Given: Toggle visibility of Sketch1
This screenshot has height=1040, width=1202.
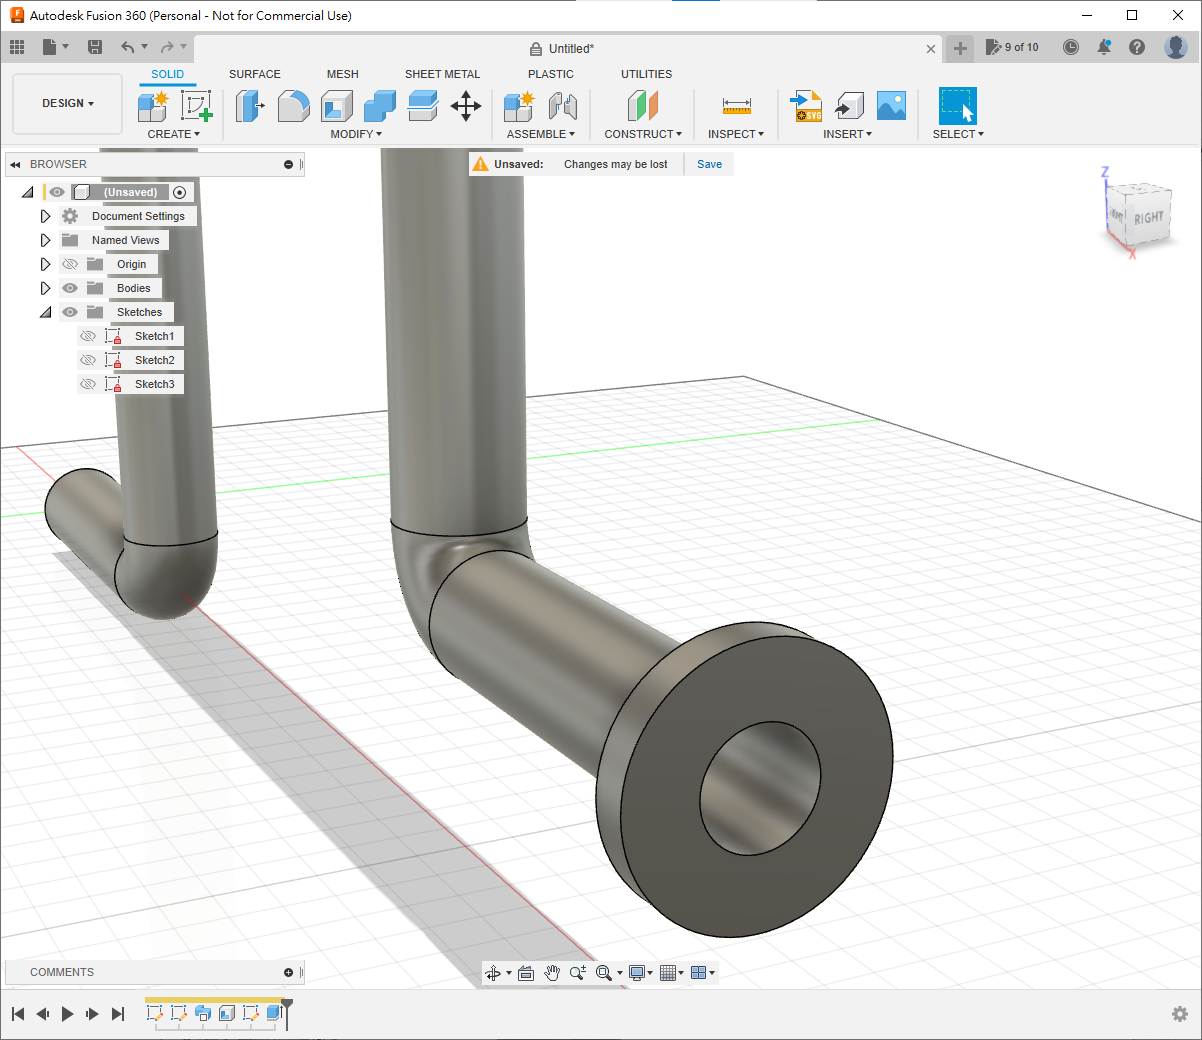Looking at the screenshot, I should (88, 336).
